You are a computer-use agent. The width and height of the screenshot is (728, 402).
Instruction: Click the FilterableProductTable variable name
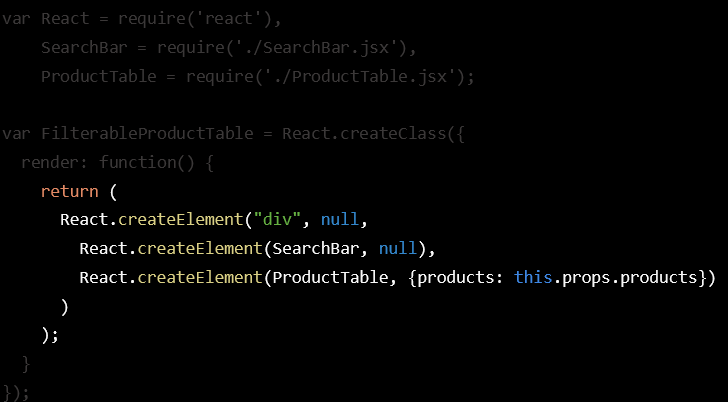click(x=147, y=134)
